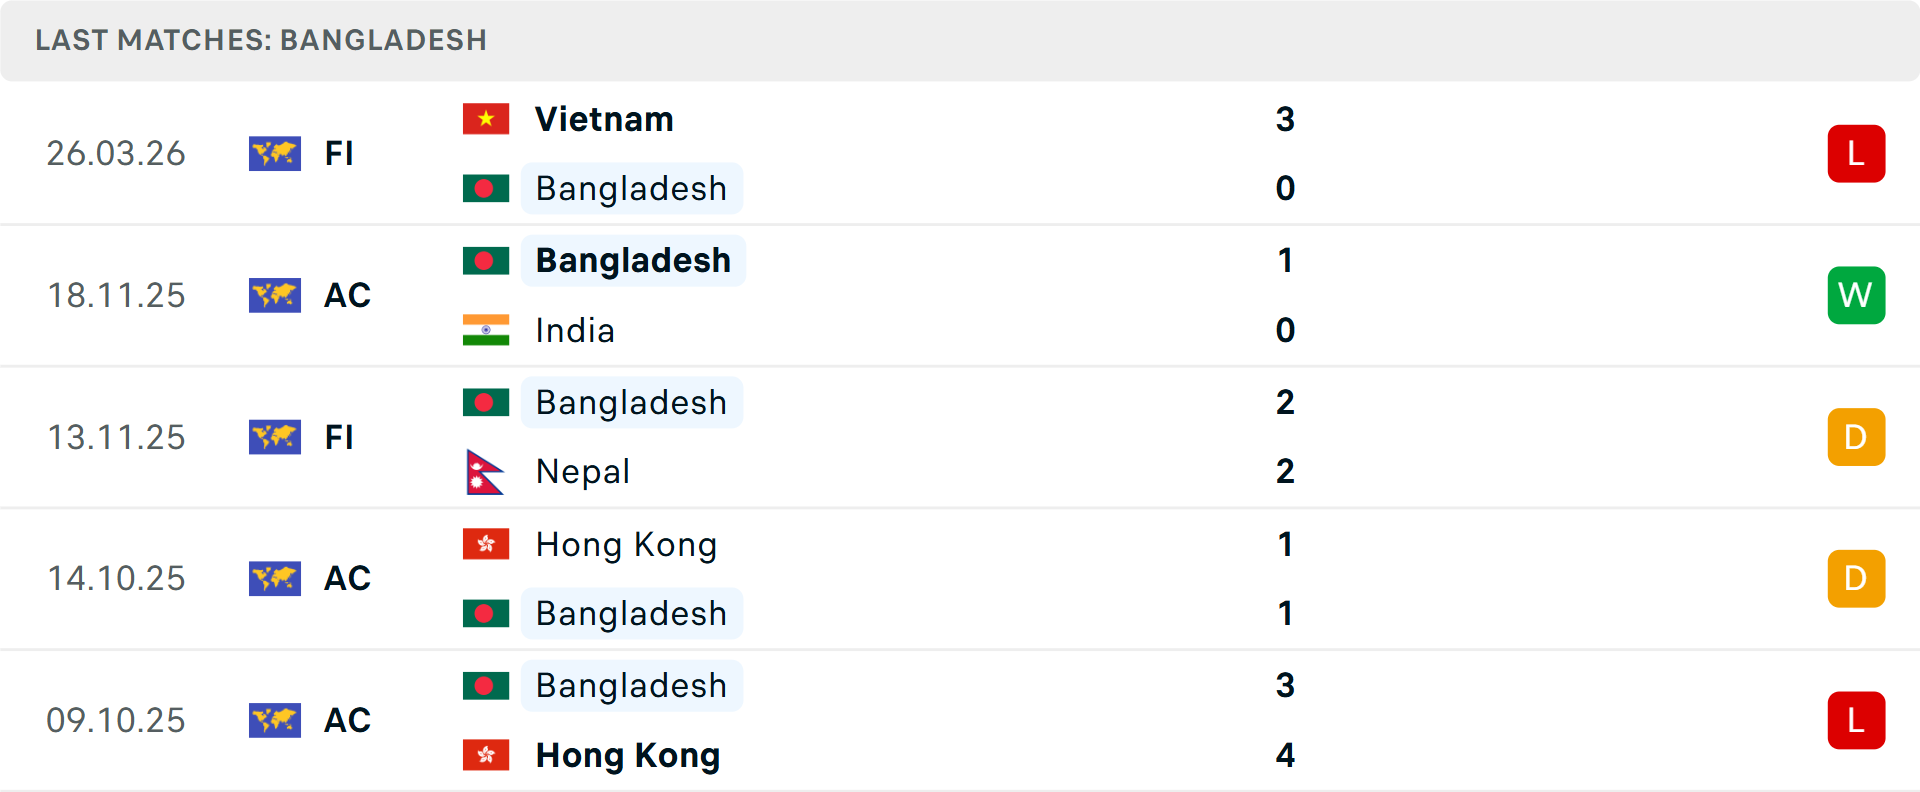Screen dimensions: 1920x792
Task: Click the green W badge for the India match
Action: [x=1856, y=295]
